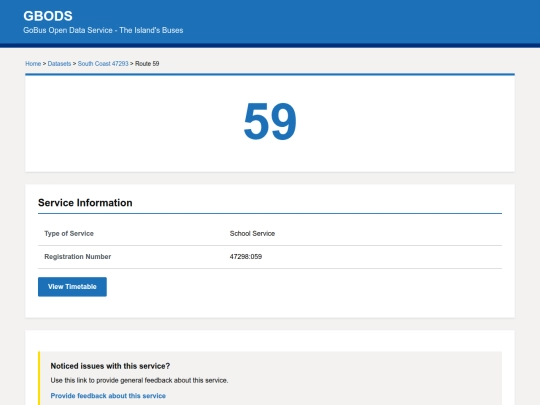Select the Type of Service label
This screenshot has width=540, height=405.
pyautogui.click(x=69, y=233)
